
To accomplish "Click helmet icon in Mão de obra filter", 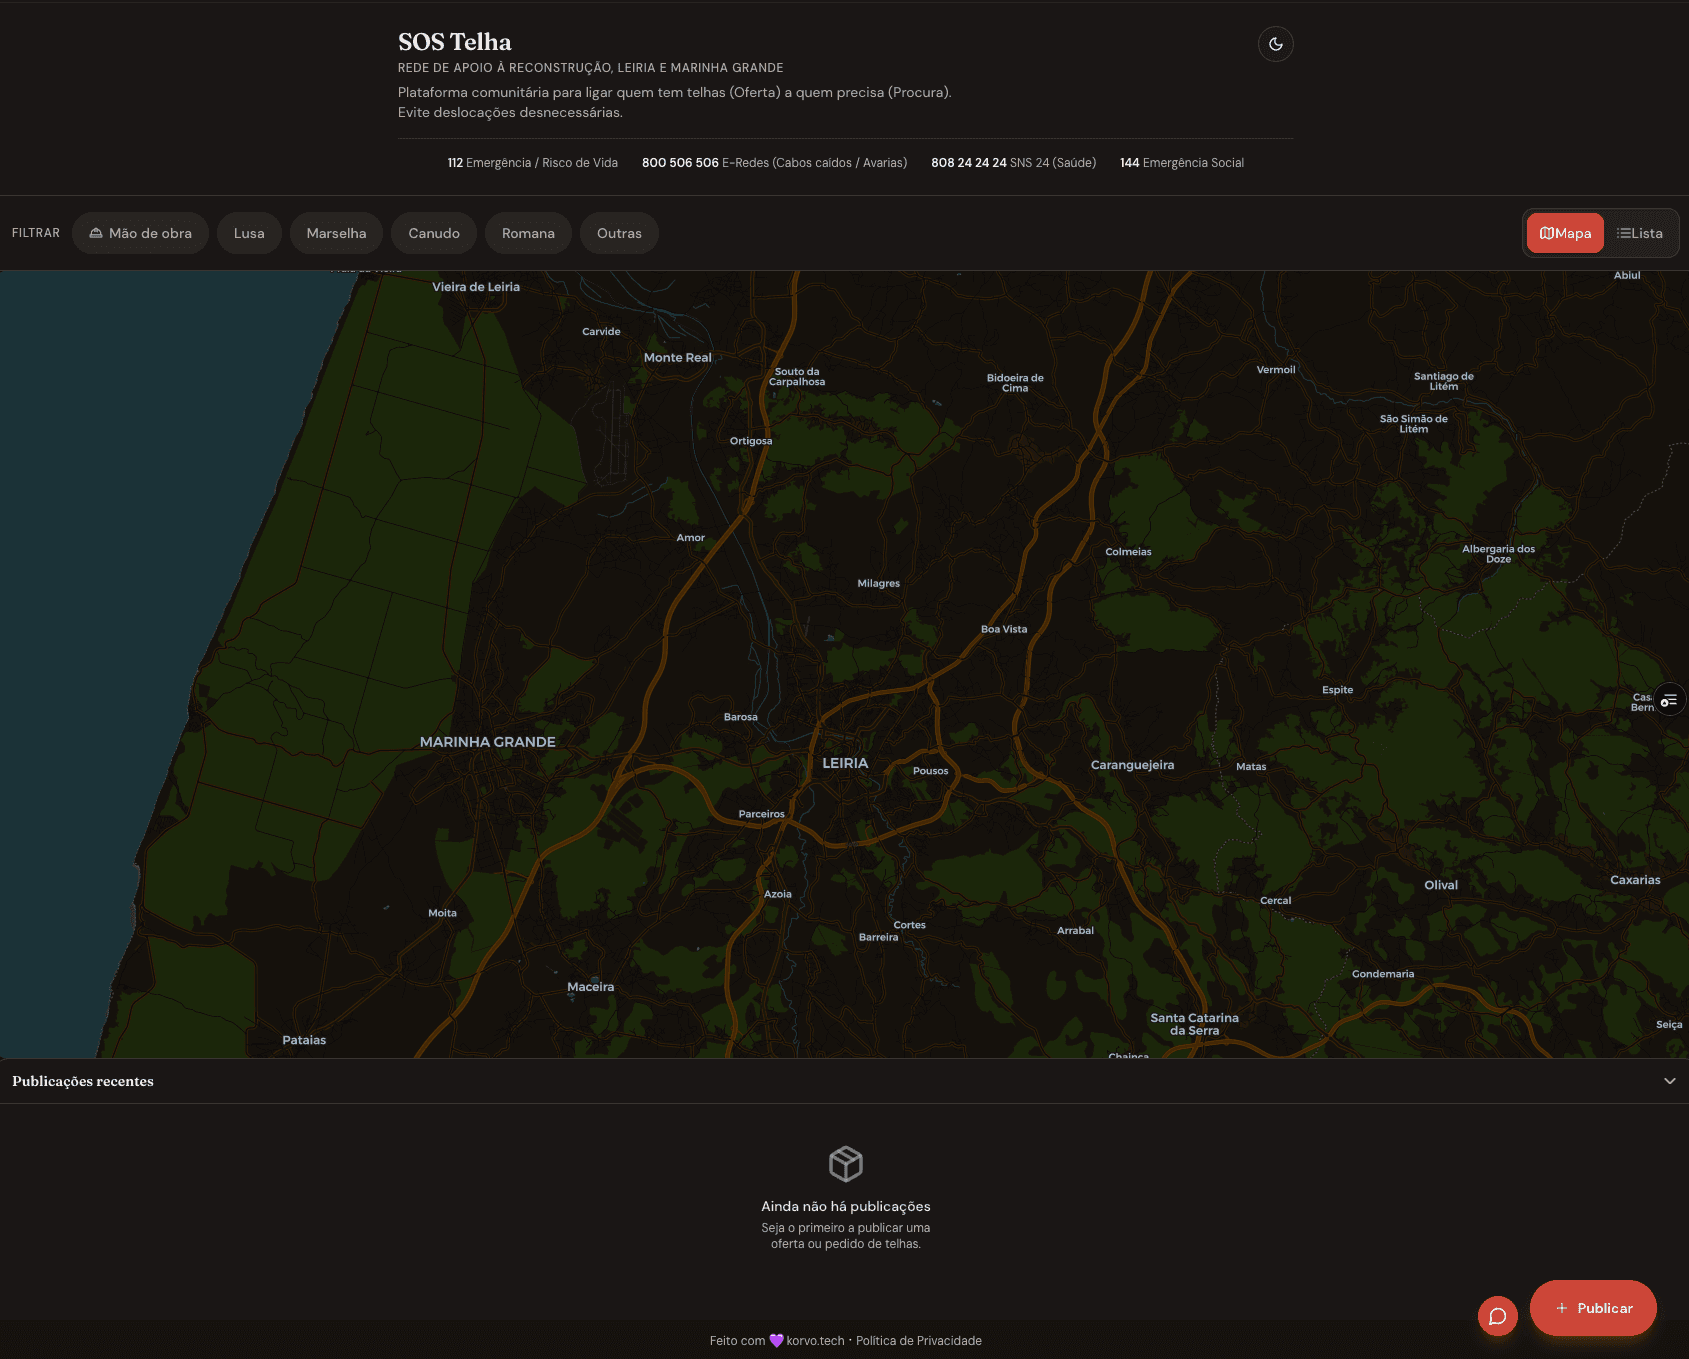I will (96, 233).
